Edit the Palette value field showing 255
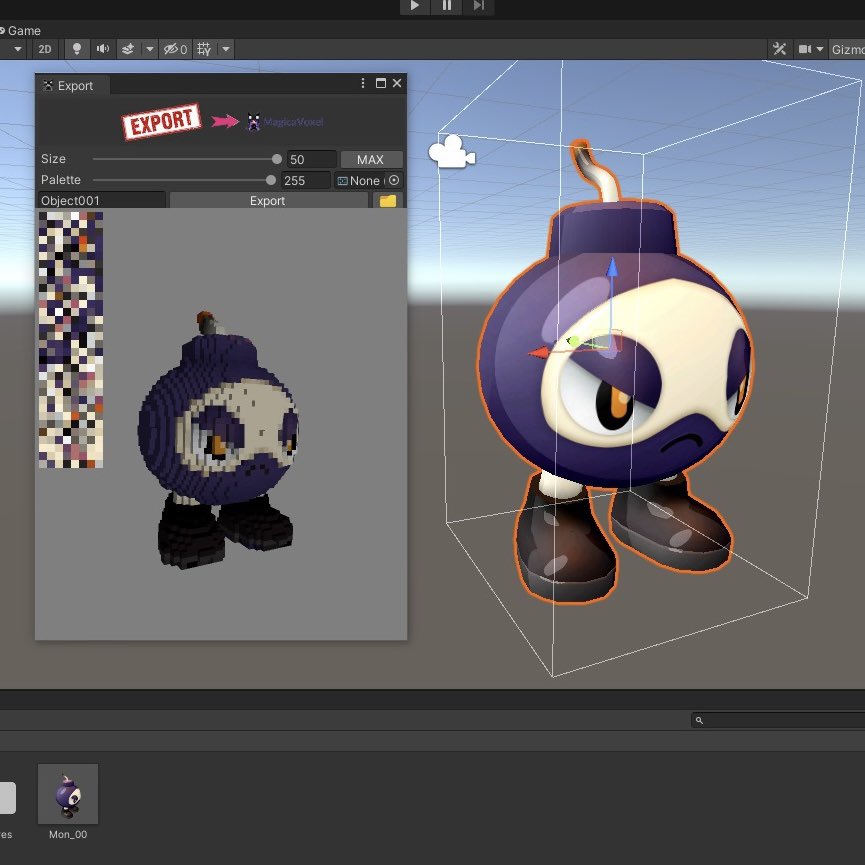Screen dimensions: 865x865 click(306, 180)
